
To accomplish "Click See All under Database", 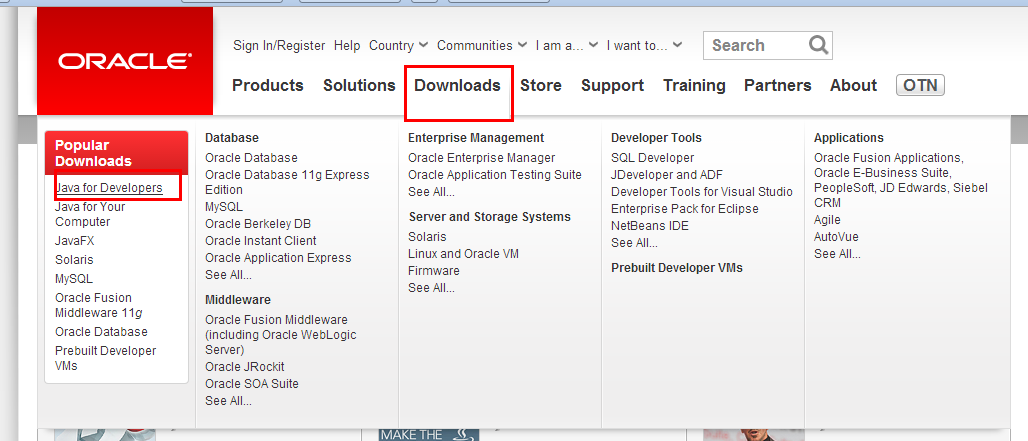I will (228, 275).
